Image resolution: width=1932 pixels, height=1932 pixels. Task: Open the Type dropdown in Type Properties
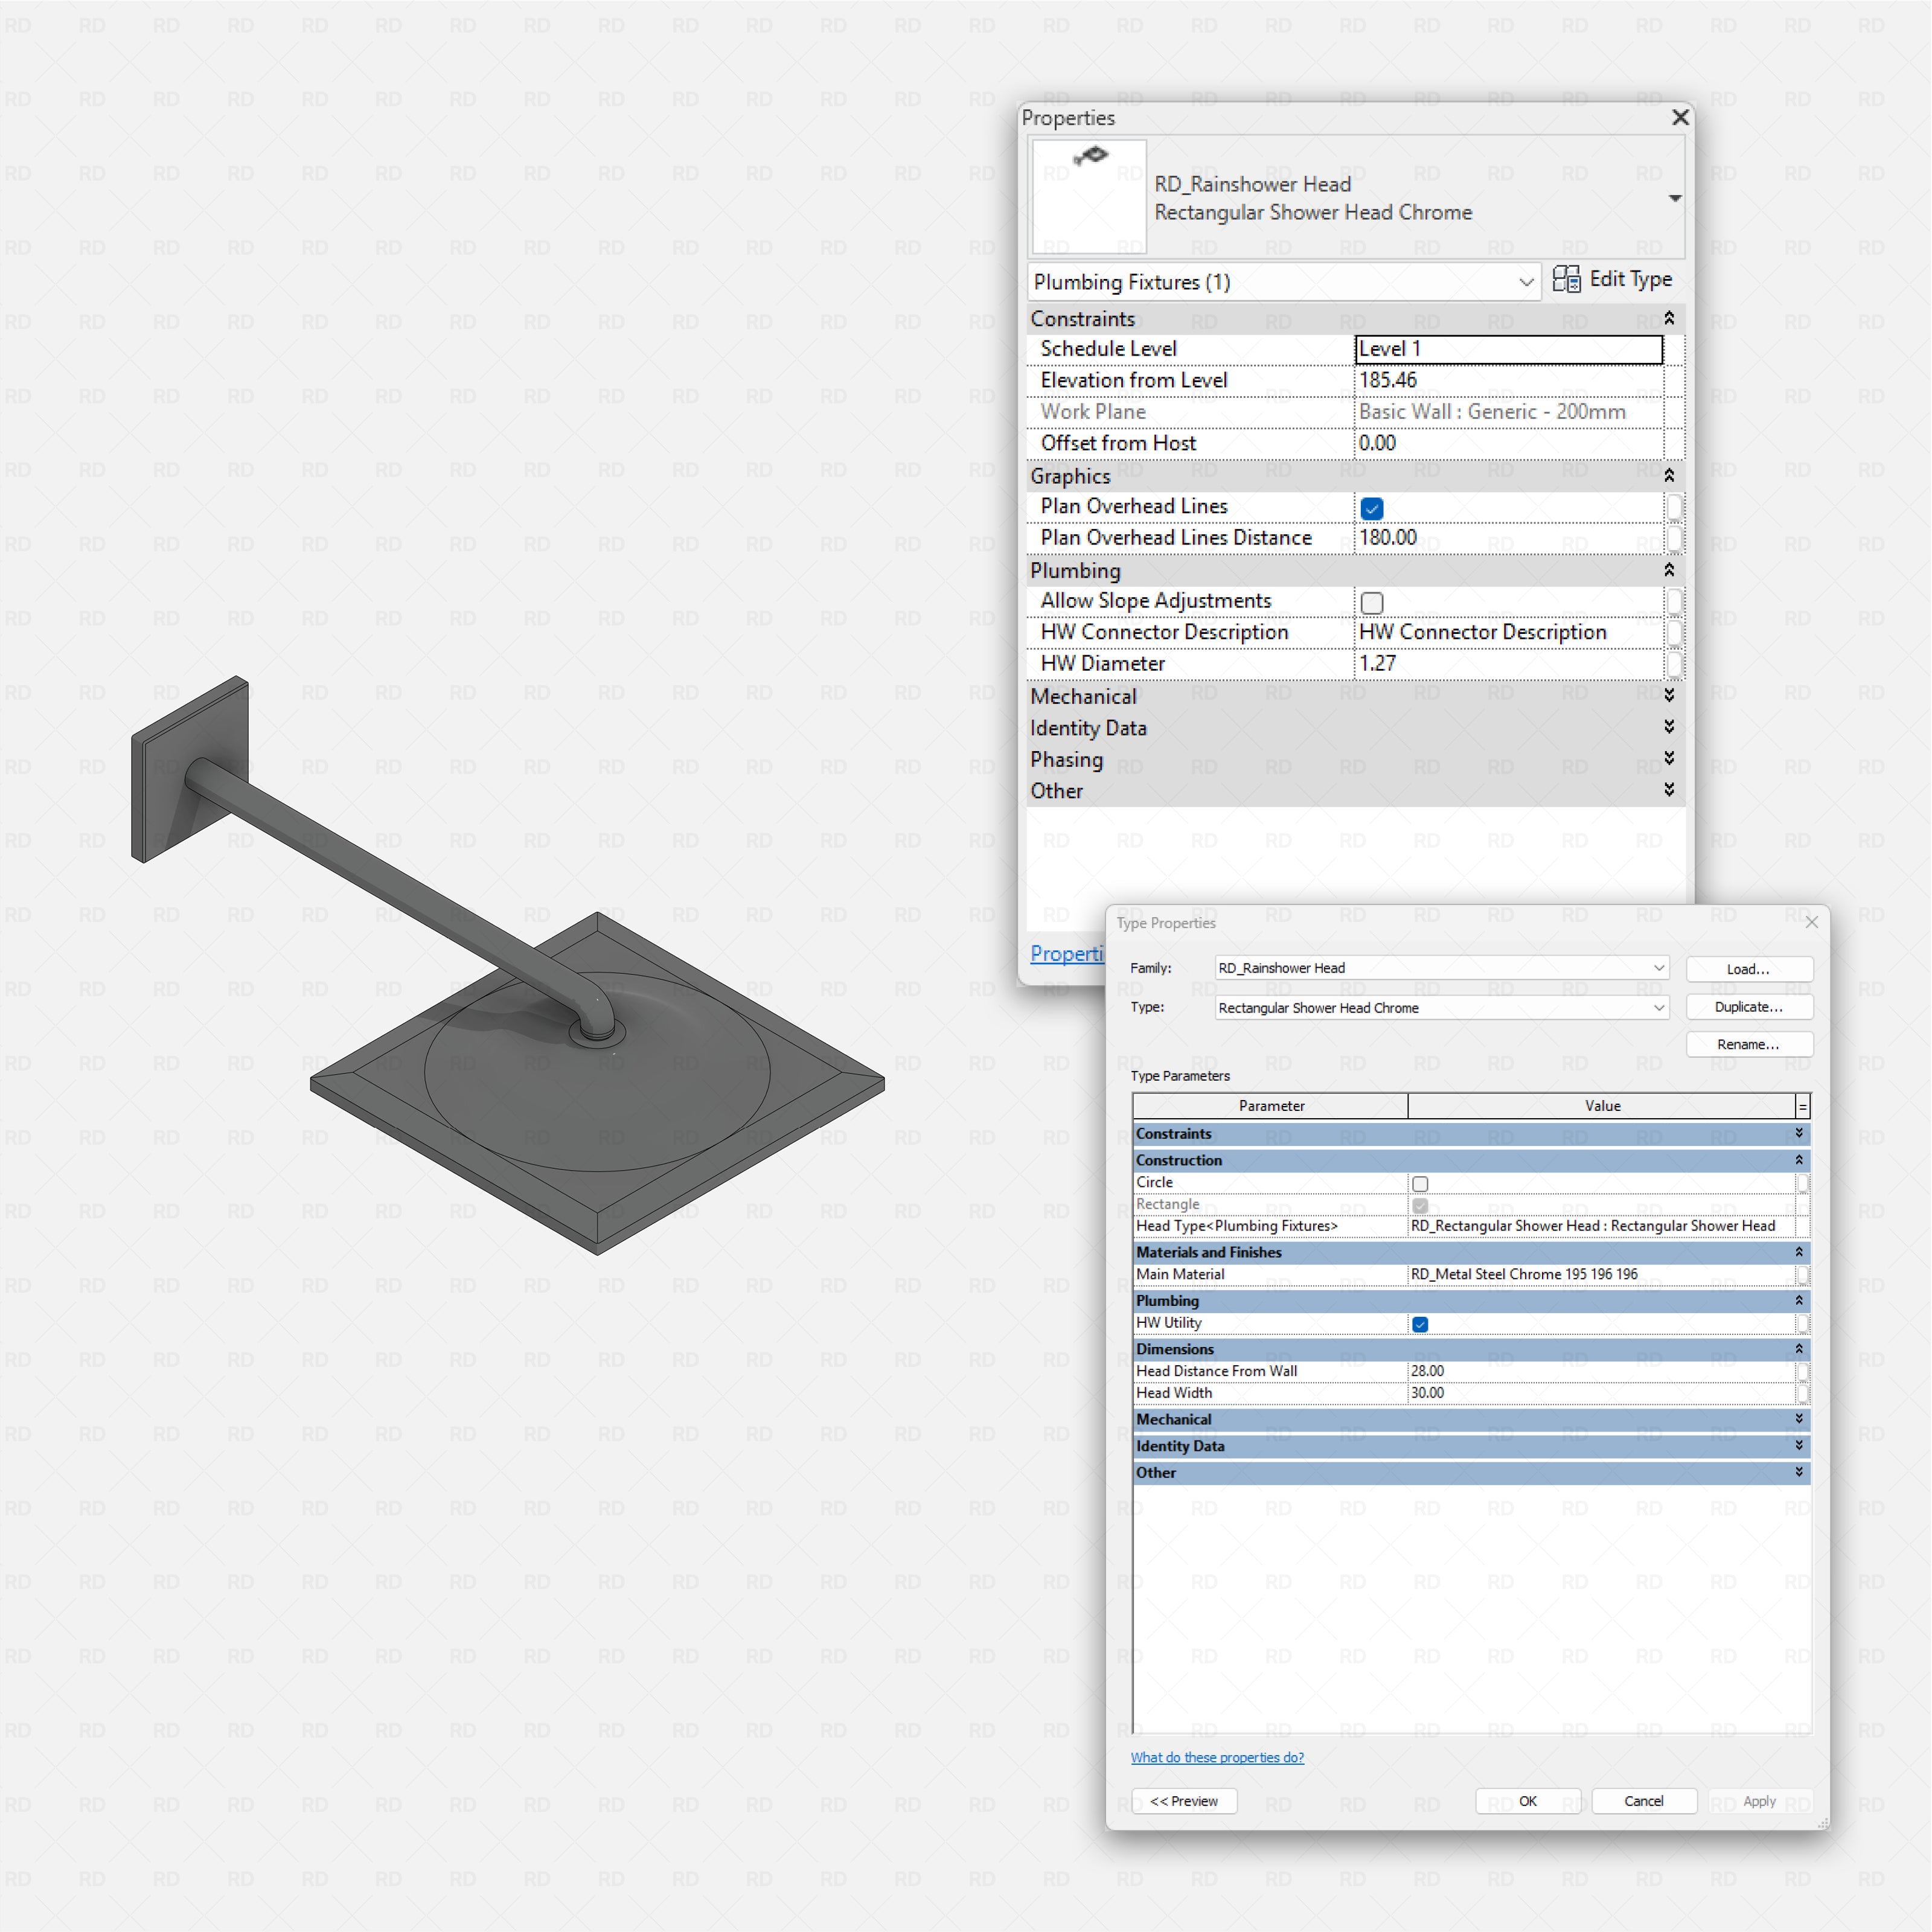1659,1007
